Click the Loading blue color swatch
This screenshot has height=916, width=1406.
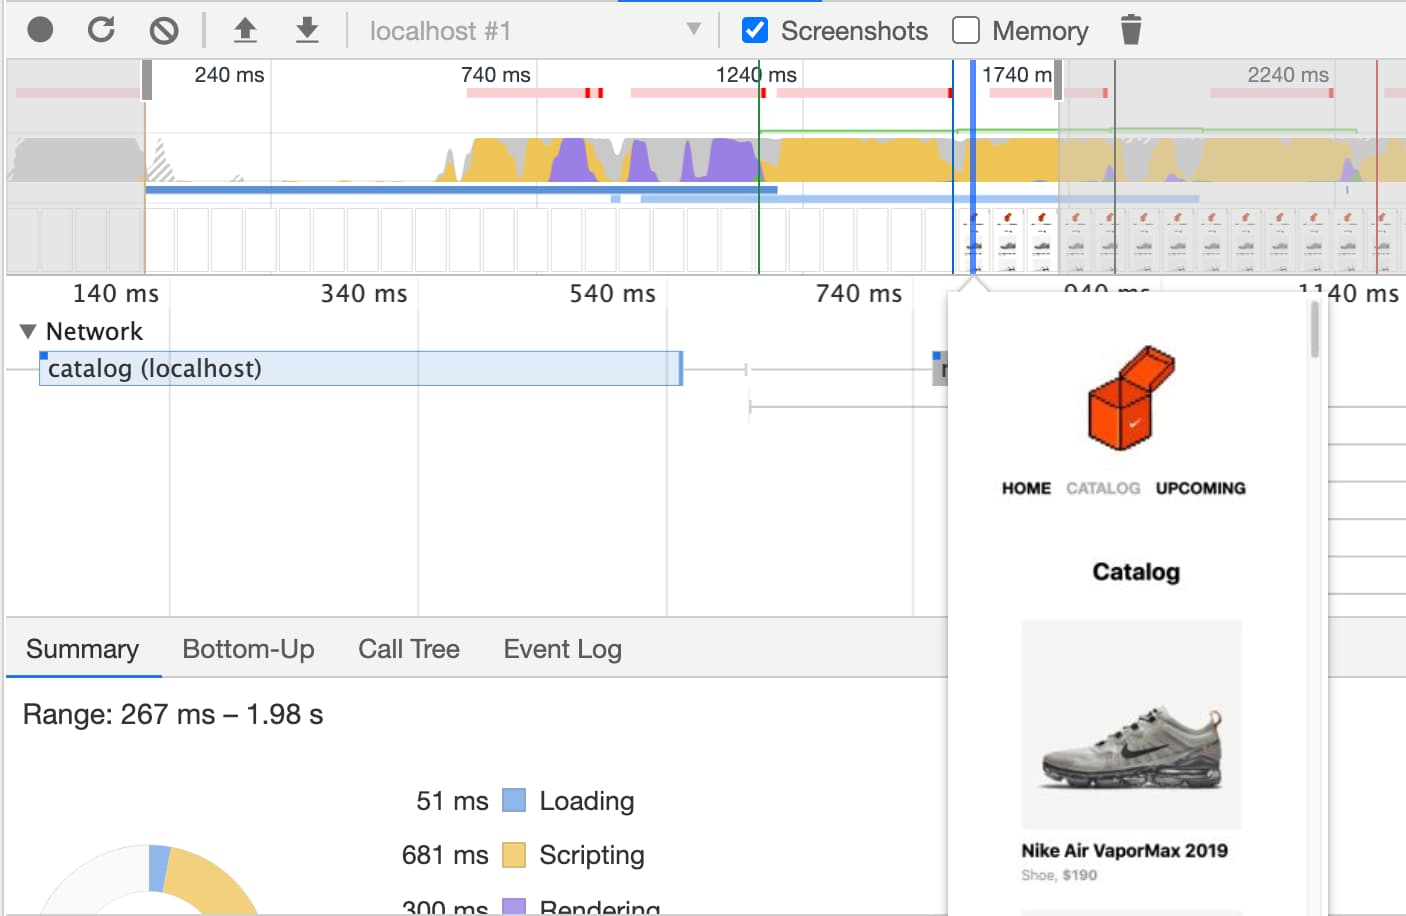513,800
